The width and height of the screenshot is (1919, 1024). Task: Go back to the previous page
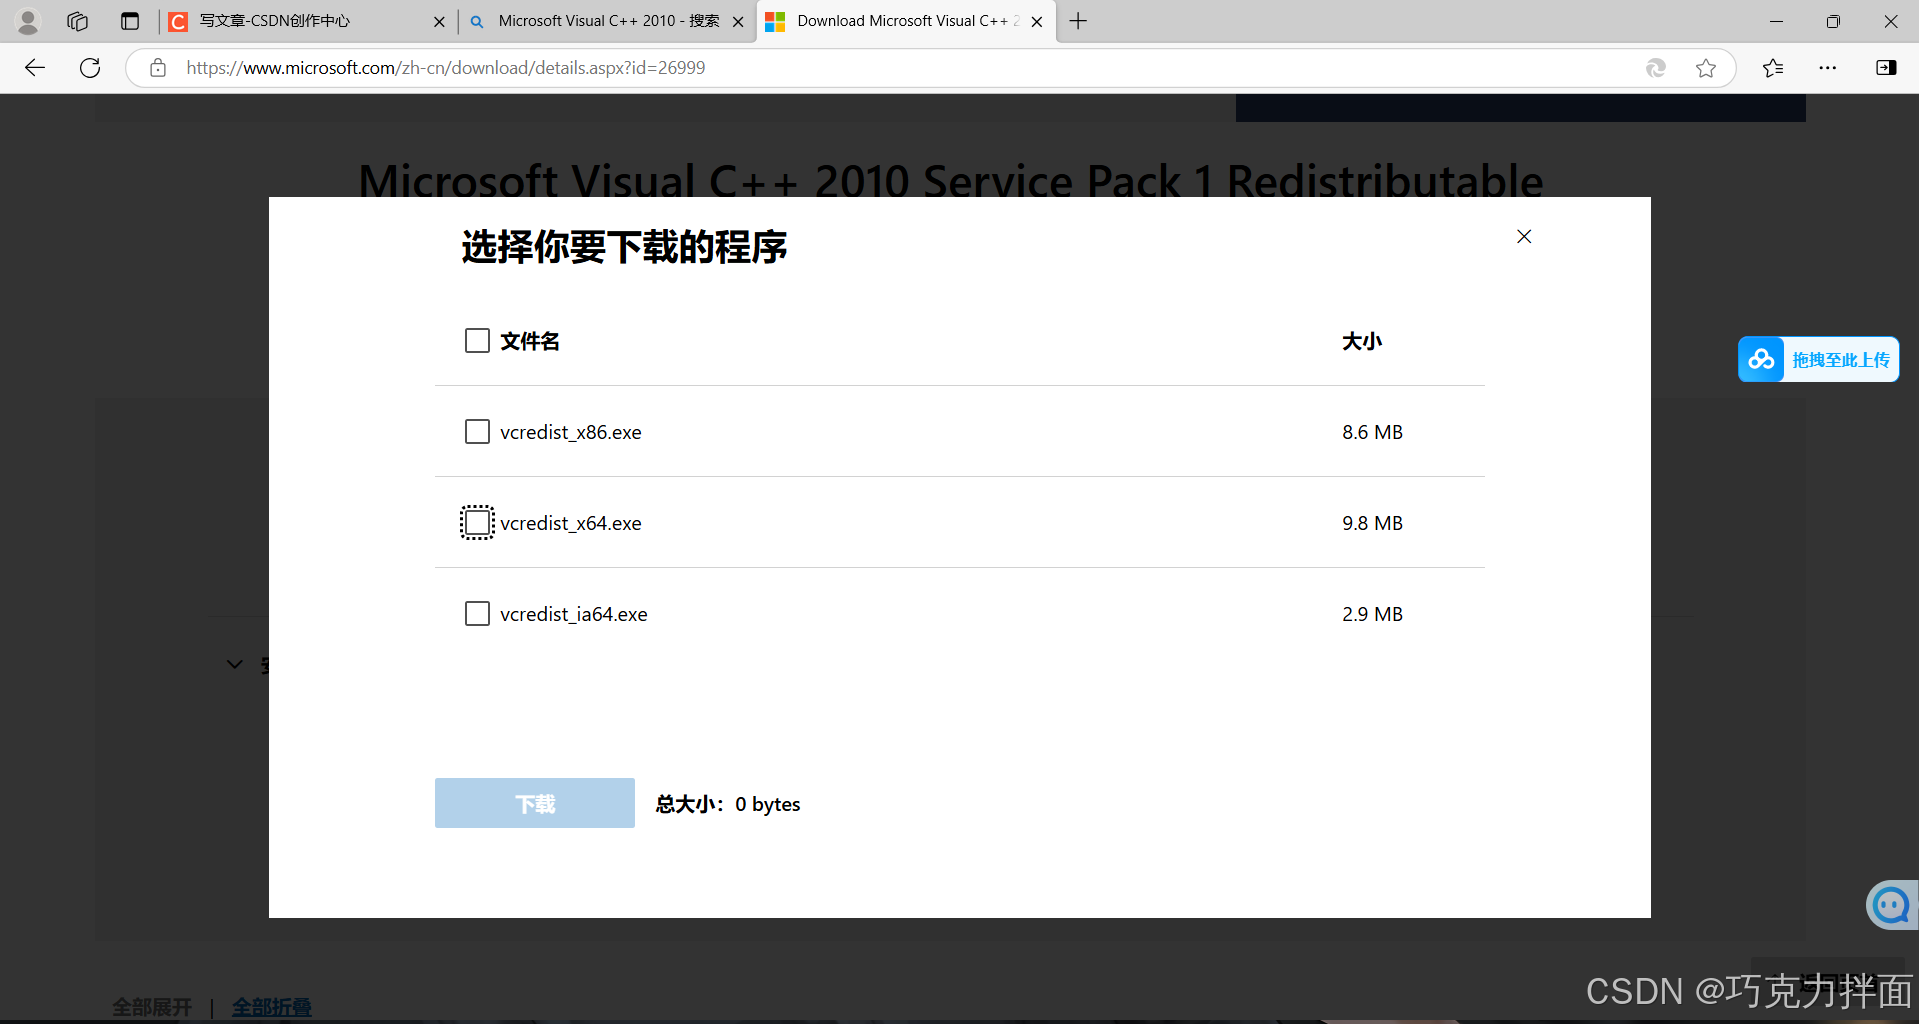pyautogui.click(x=35, y=68)
